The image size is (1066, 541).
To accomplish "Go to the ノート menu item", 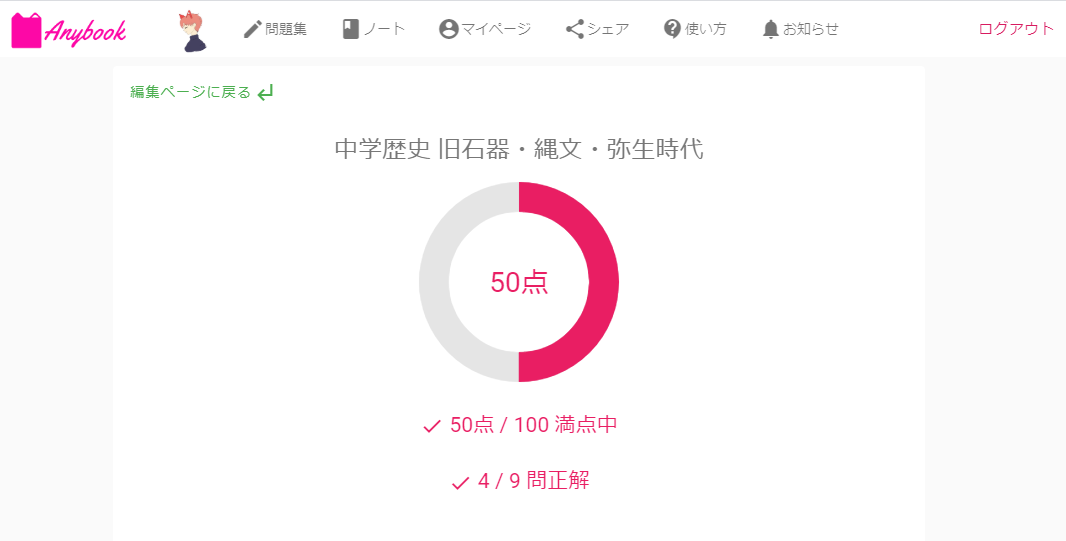I will coord(384,29).
